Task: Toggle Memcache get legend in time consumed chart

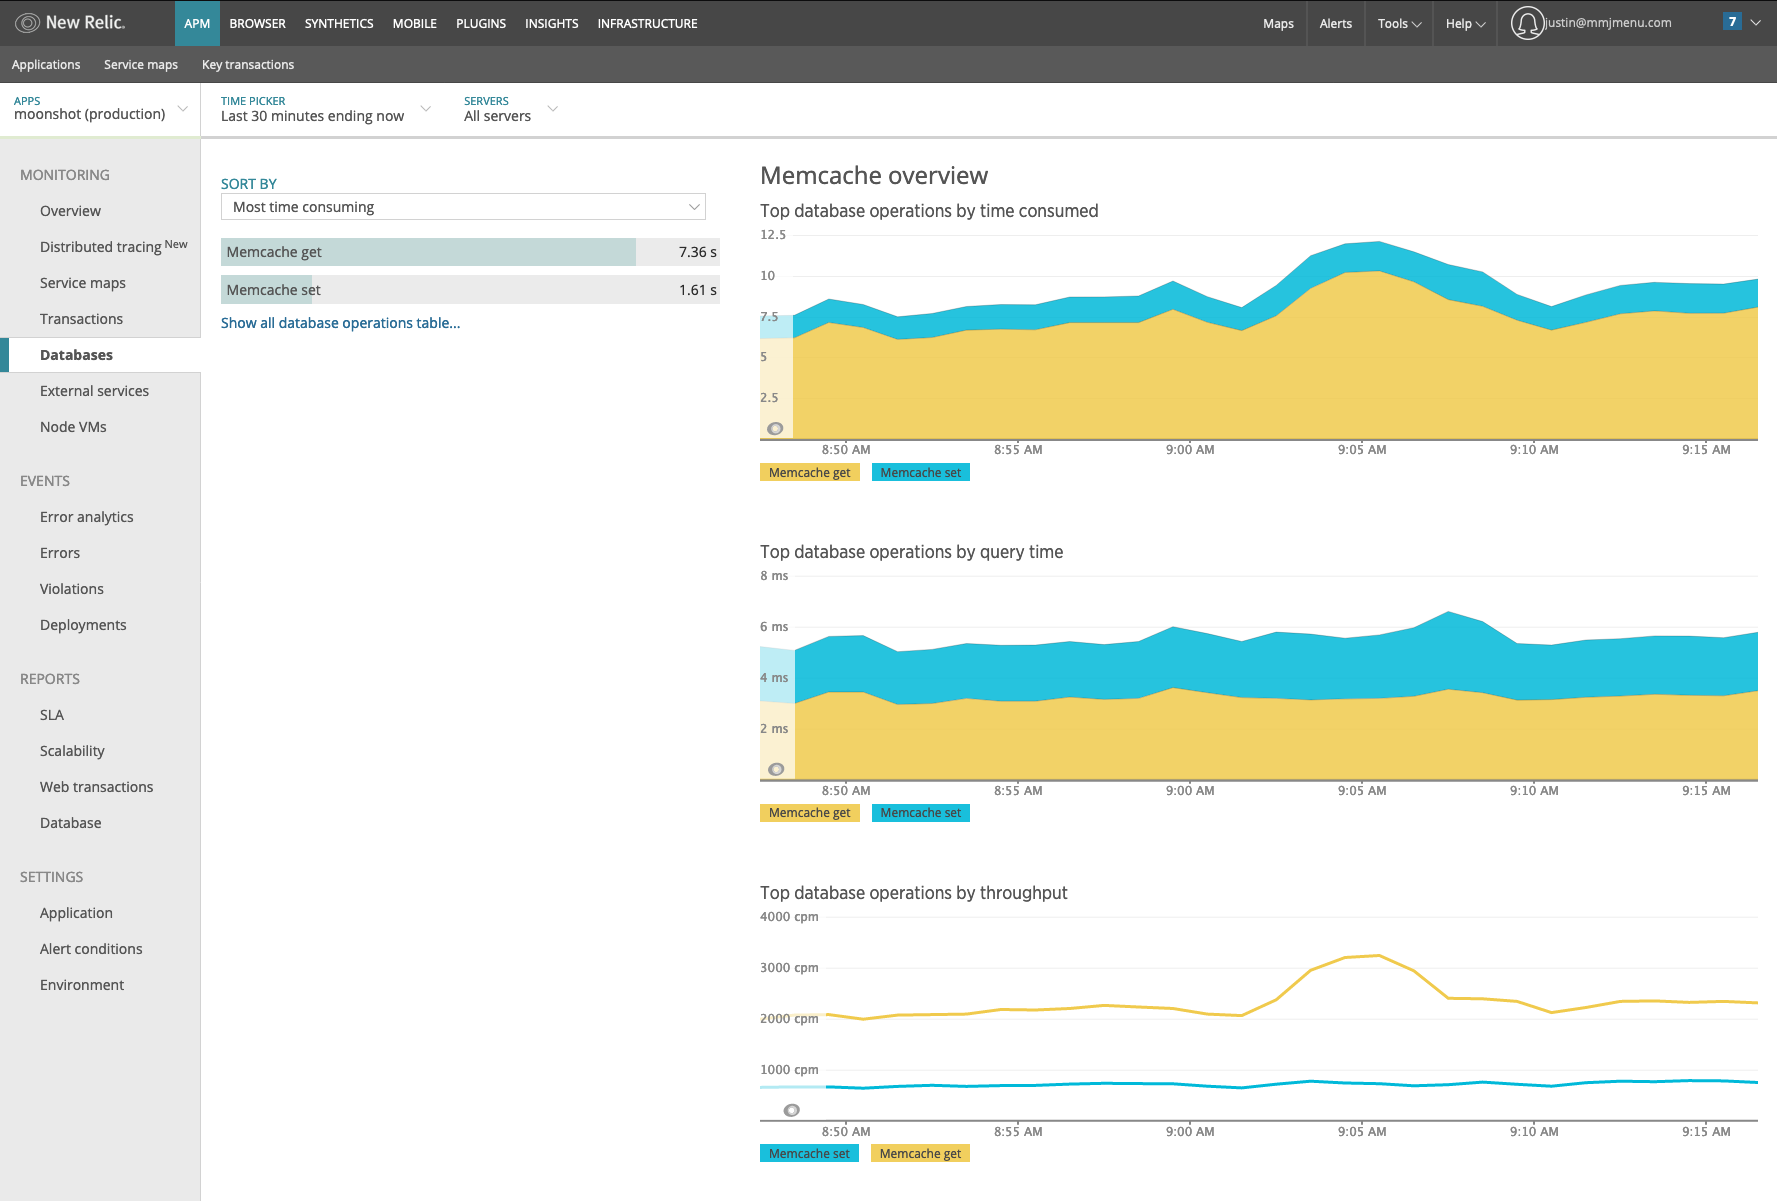Action: pyautogui.click(x=810, y=473)
